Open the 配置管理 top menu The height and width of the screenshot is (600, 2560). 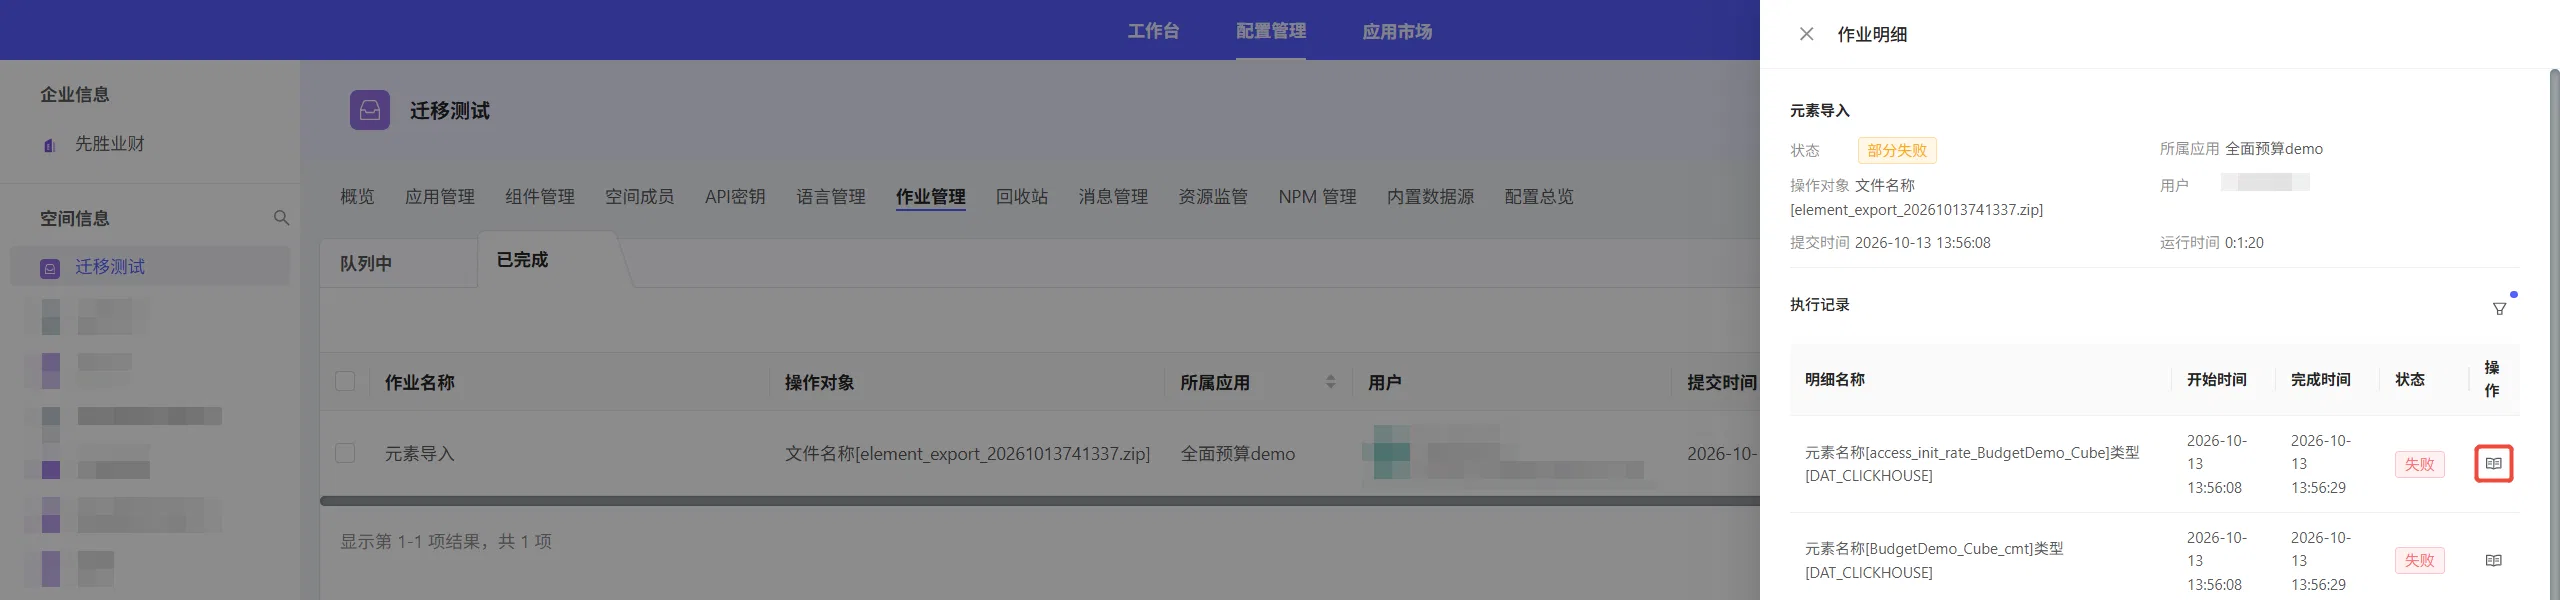(x=1270, y=31)
